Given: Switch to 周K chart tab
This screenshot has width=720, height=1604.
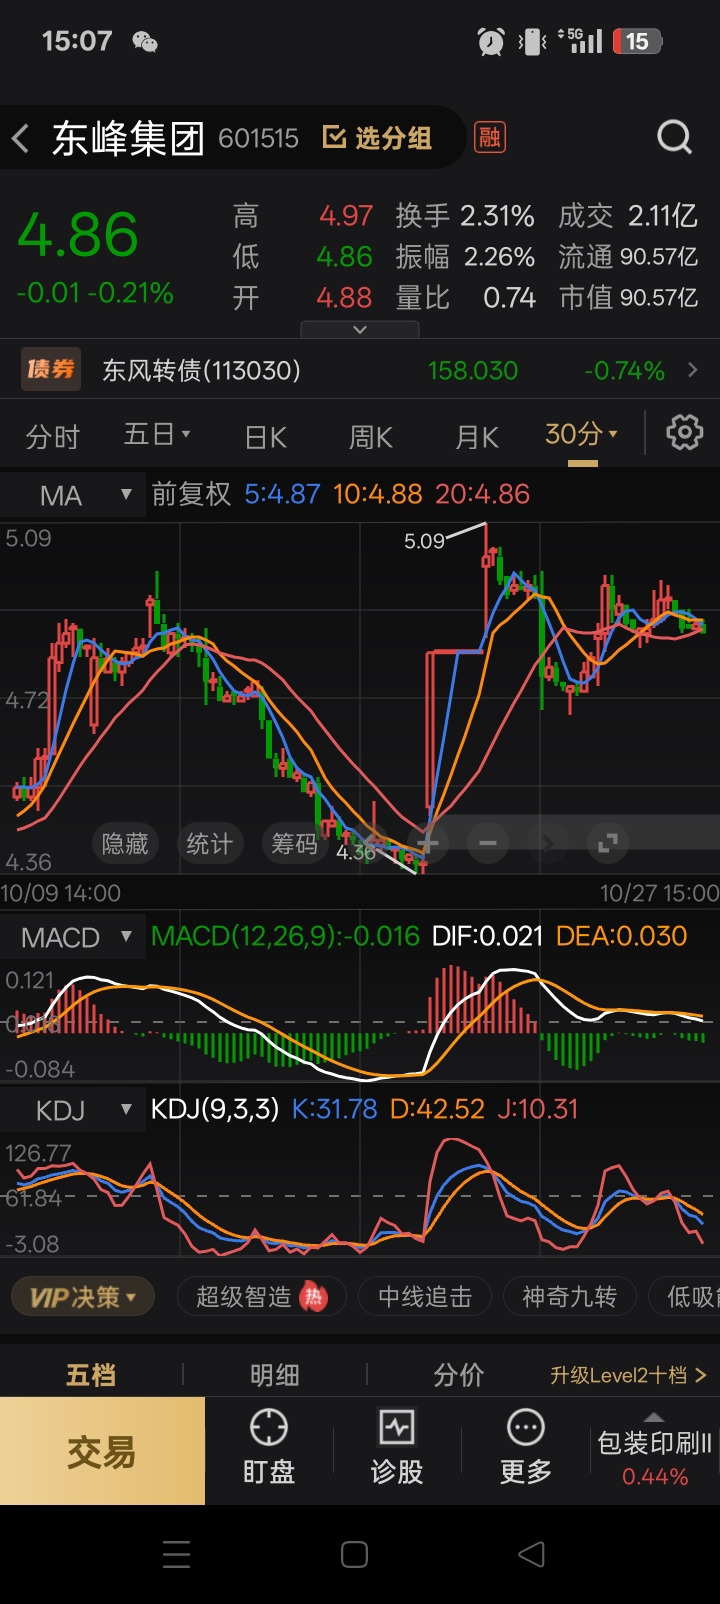Looking at the screenshot, I should (371, 437).
